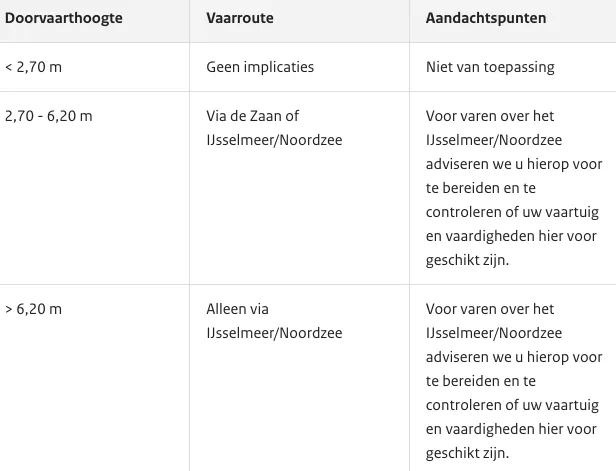Click 'en vaardigheden hier voor' in last row
The height and width of the screenshot is (471, 616).
click(x=511, y=429)
